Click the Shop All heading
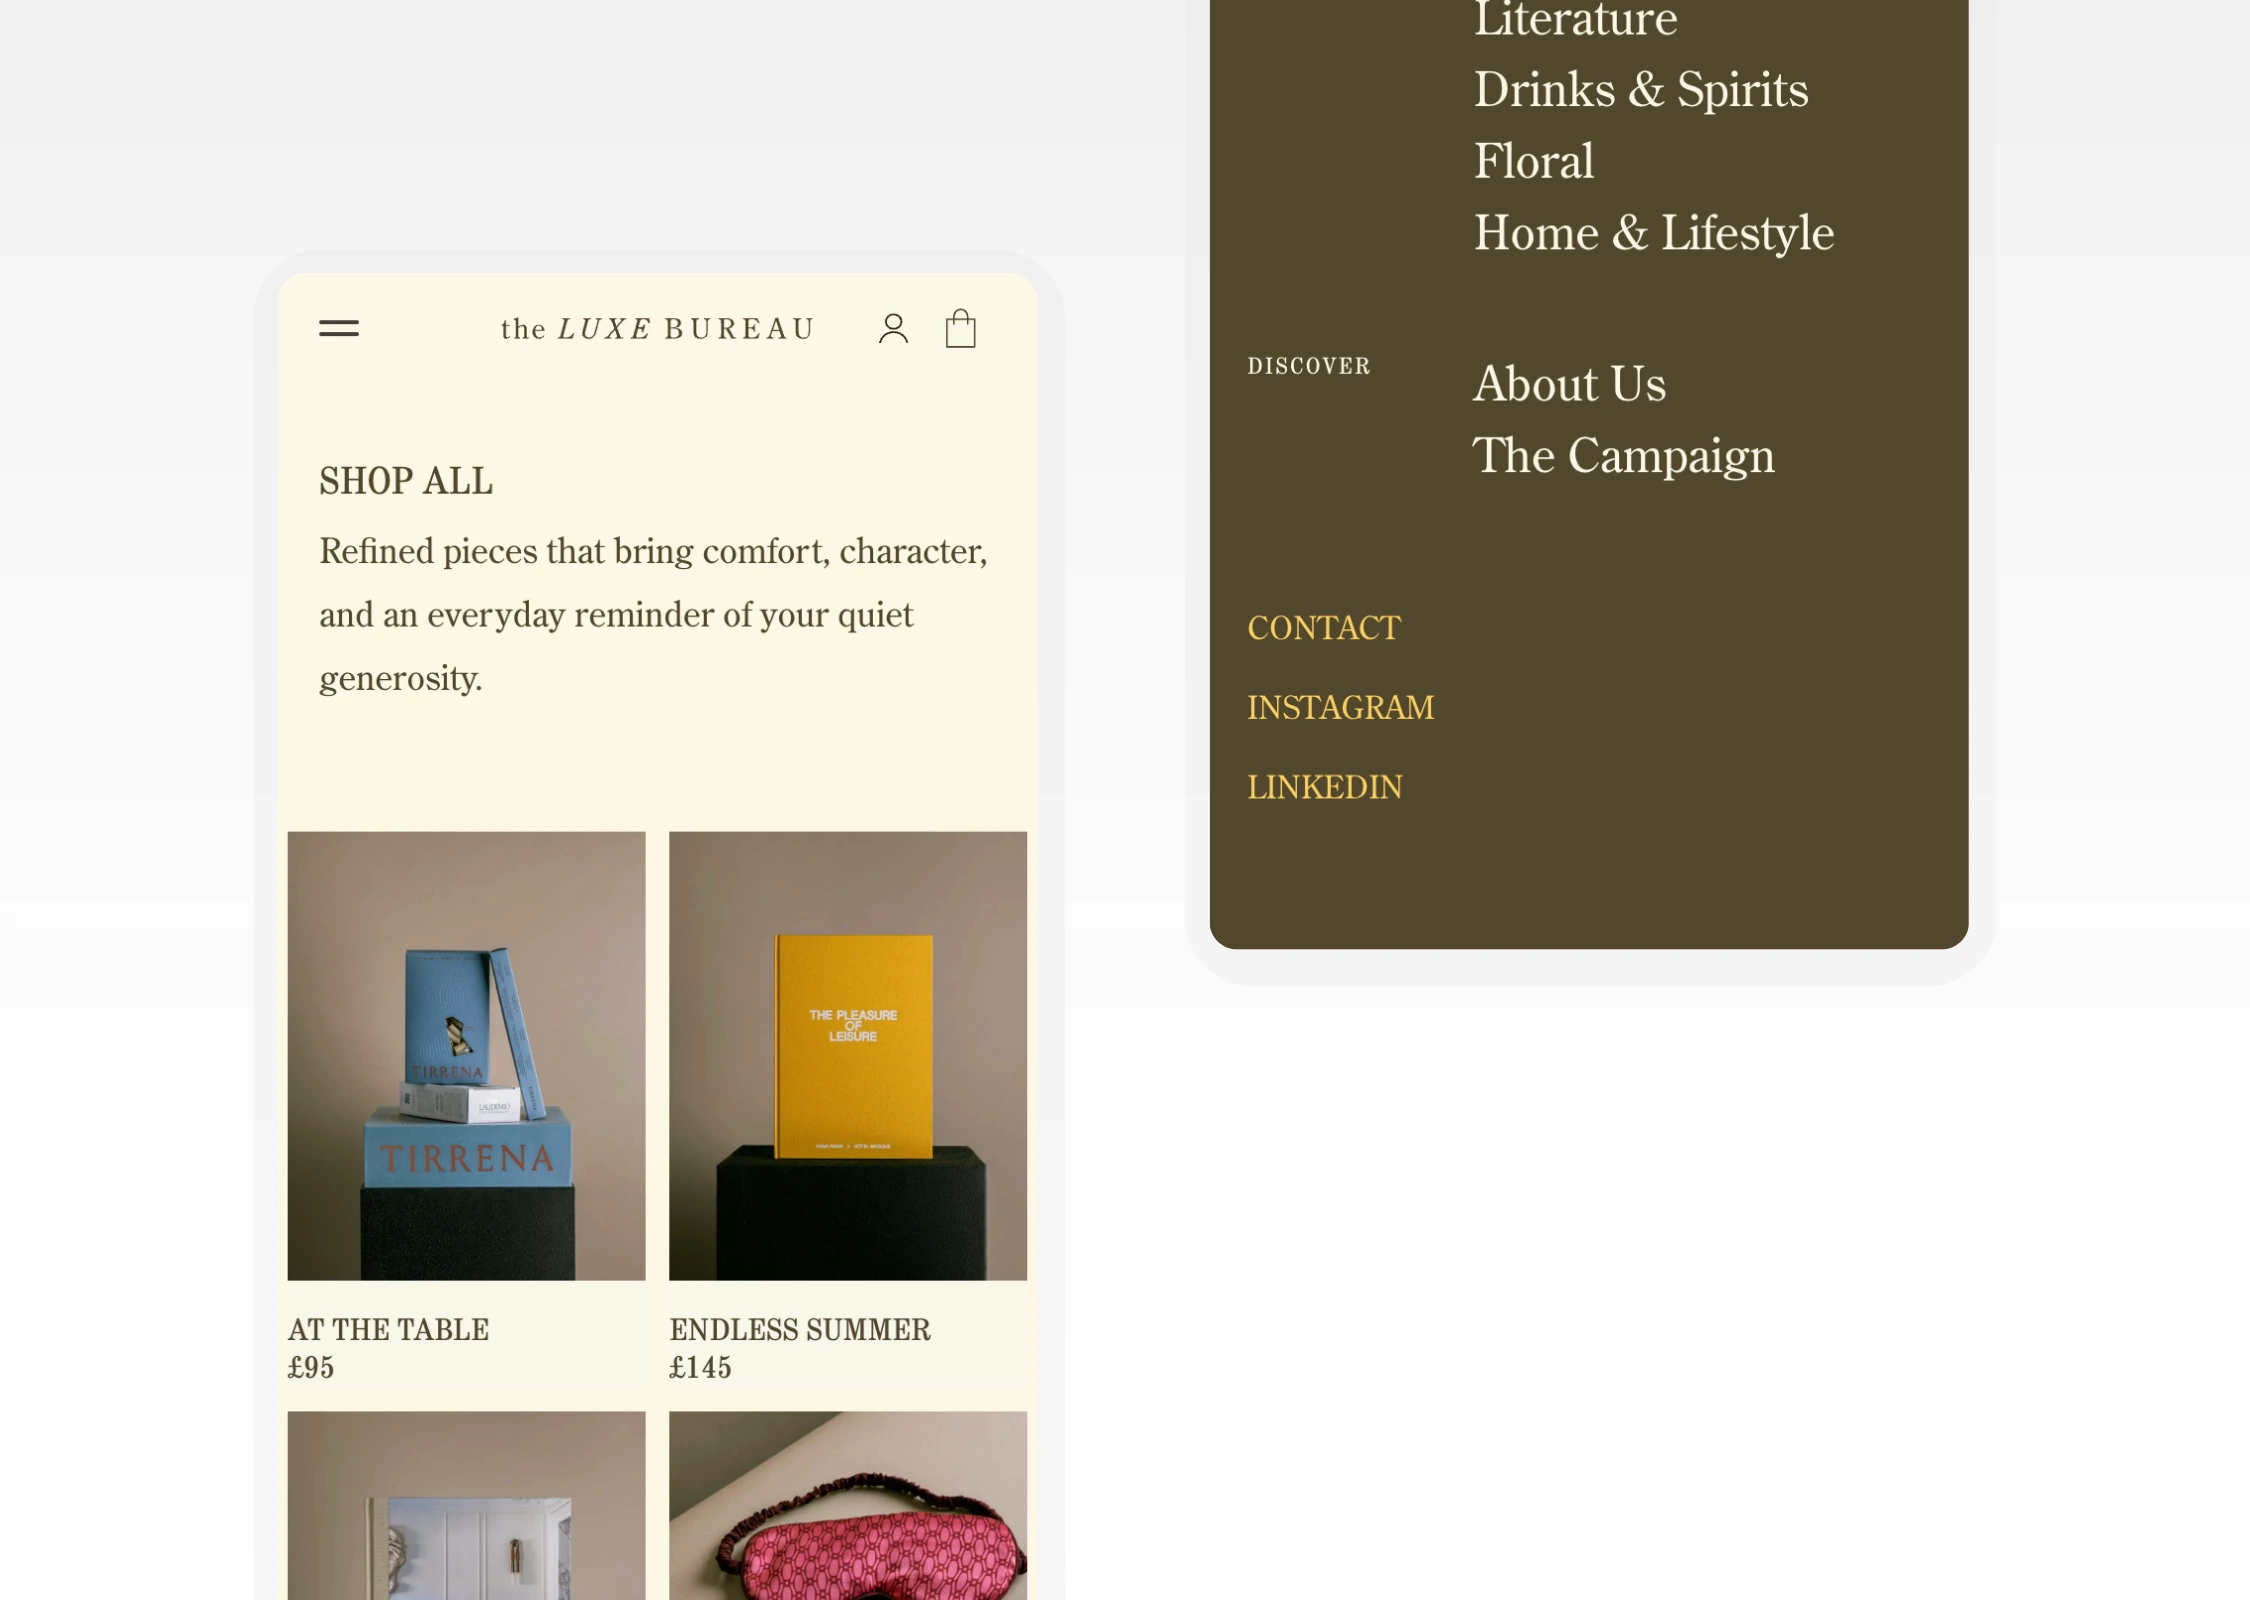 click(x=406, y=482)
